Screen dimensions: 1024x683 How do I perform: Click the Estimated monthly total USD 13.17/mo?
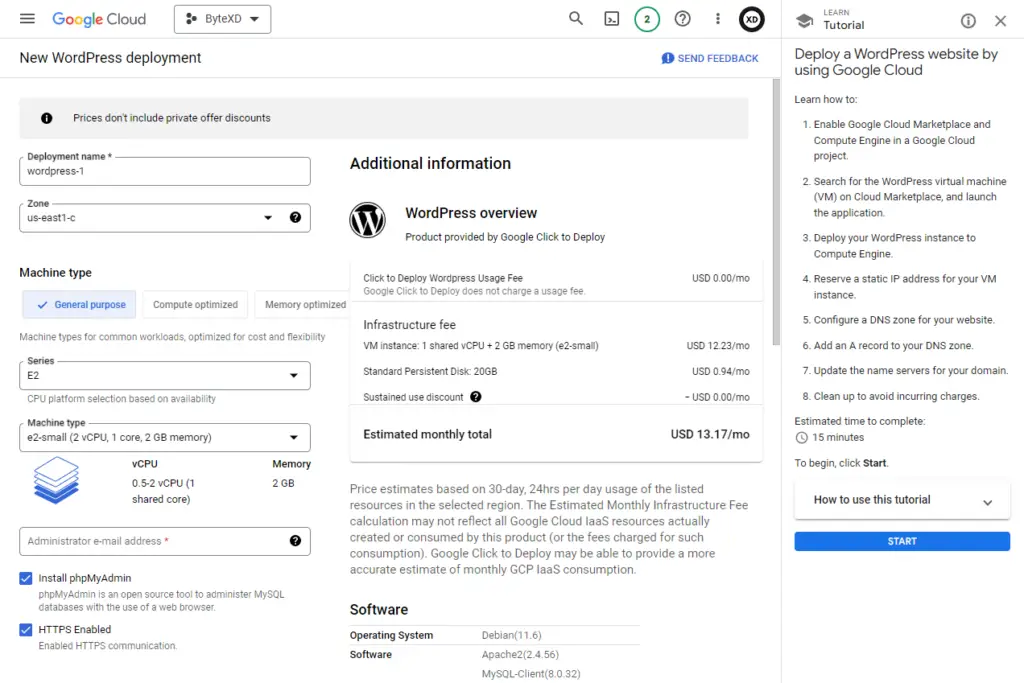710,434
